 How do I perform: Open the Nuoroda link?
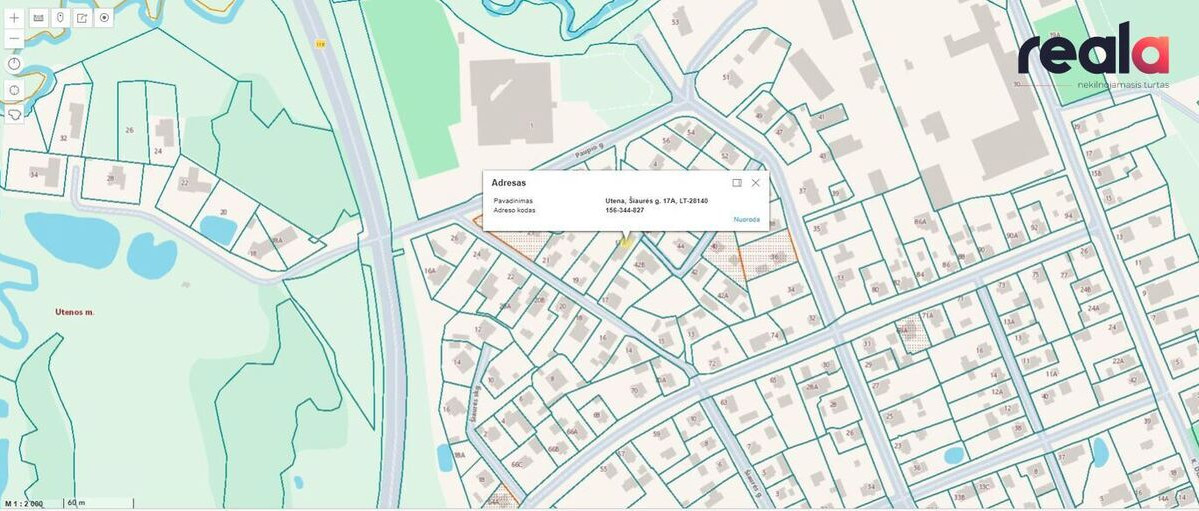click(746, 220)
